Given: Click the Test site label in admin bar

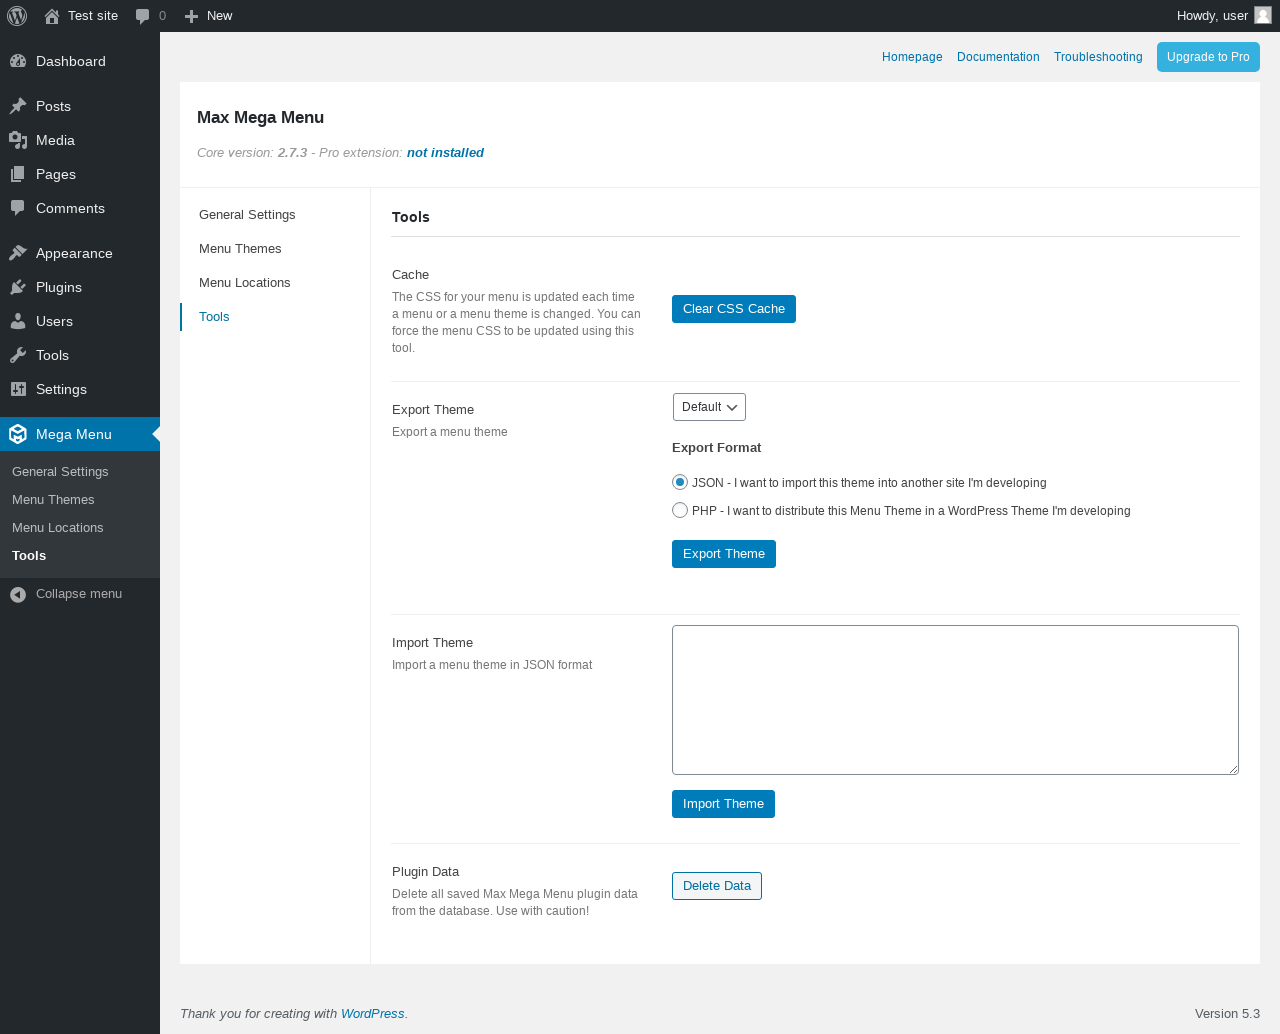Looking at the screenshot, I should pos(93,16).
